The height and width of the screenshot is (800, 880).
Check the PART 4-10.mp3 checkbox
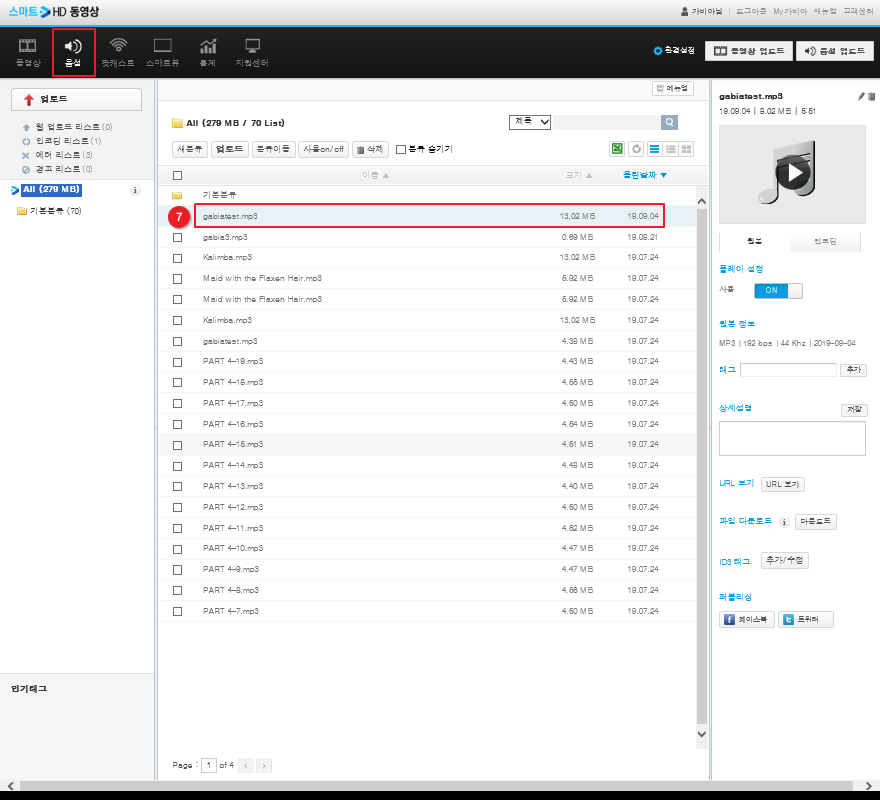[x=177, y=549]
